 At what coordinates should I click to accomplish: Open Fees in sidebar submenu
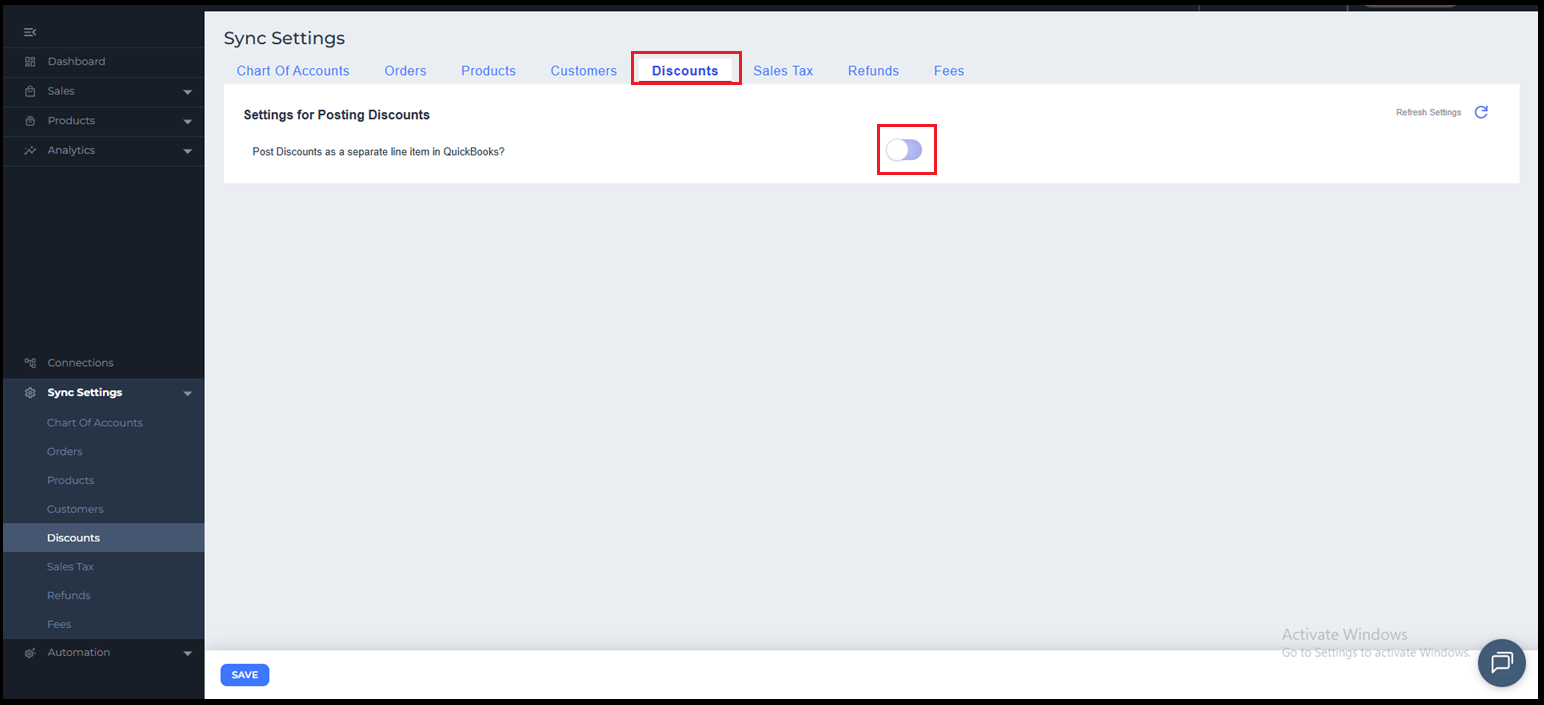[59, 625]
